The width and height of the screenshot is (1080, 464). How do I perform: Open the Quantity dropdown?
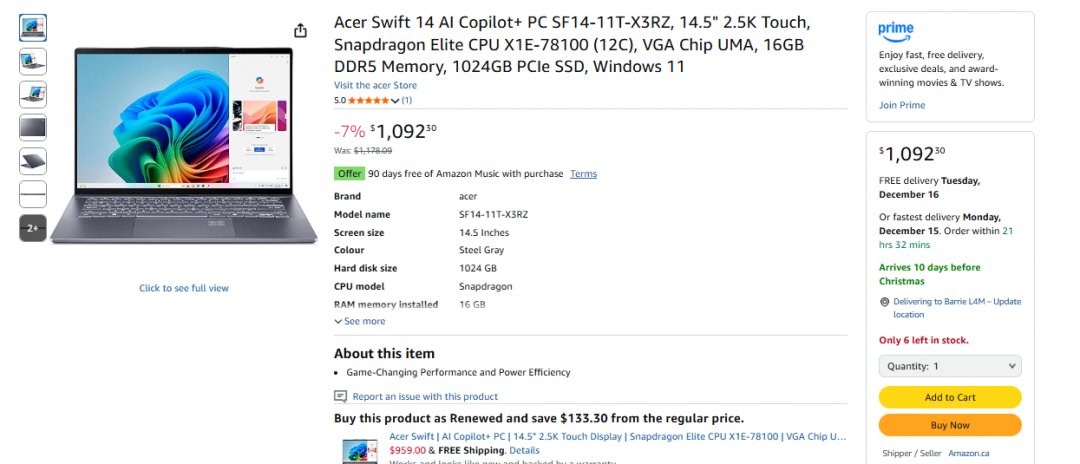click(950, 366)
